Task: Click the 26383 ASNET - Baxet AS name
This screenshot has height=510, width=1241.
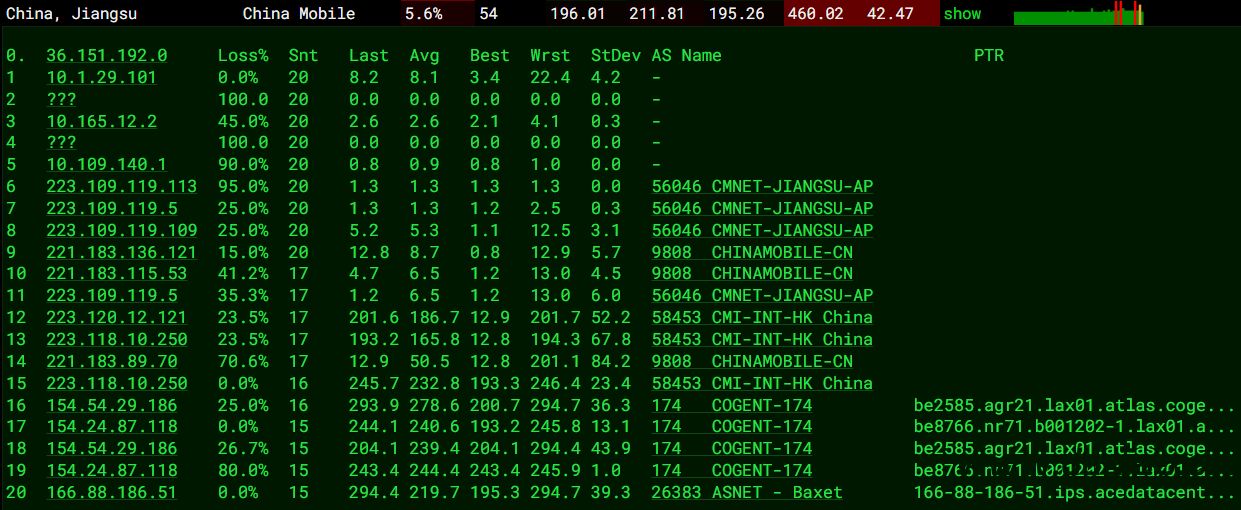Action: (x=746, y=492)
